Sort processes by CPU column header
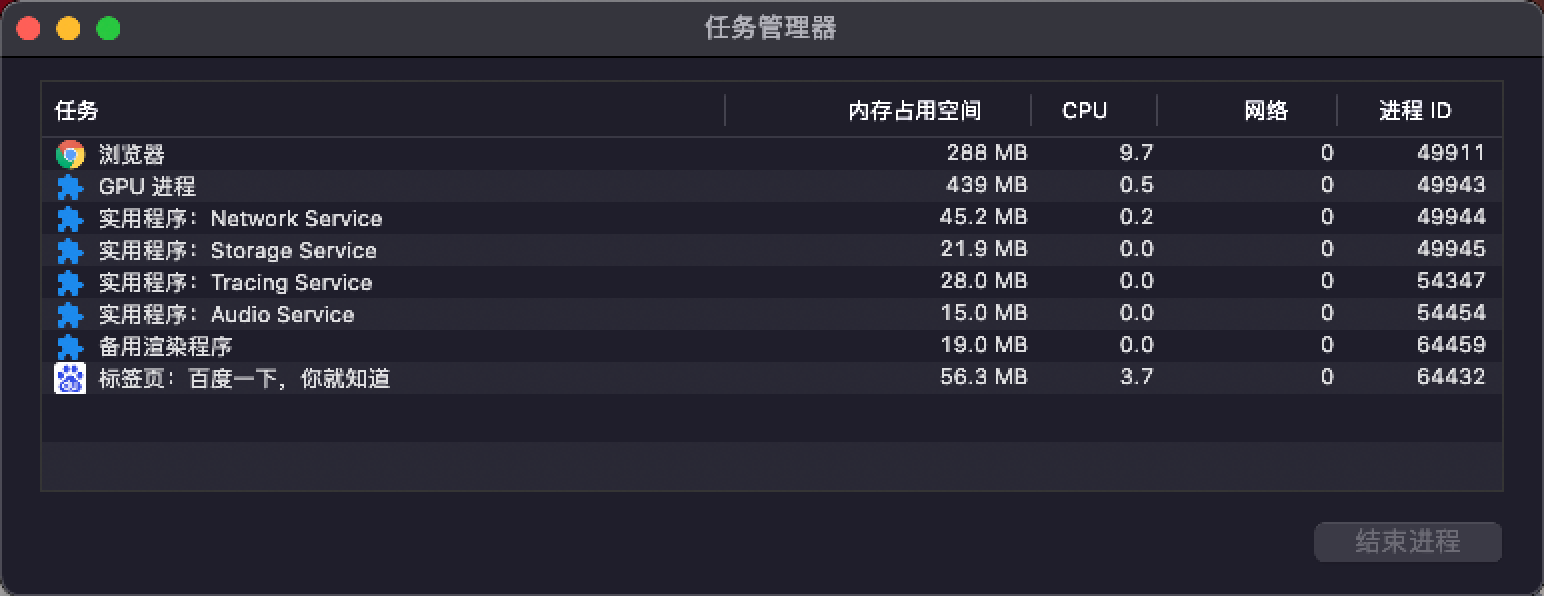Viewport: 1544px width, 596px height. pyautogui.click(x=1094, y=110)
